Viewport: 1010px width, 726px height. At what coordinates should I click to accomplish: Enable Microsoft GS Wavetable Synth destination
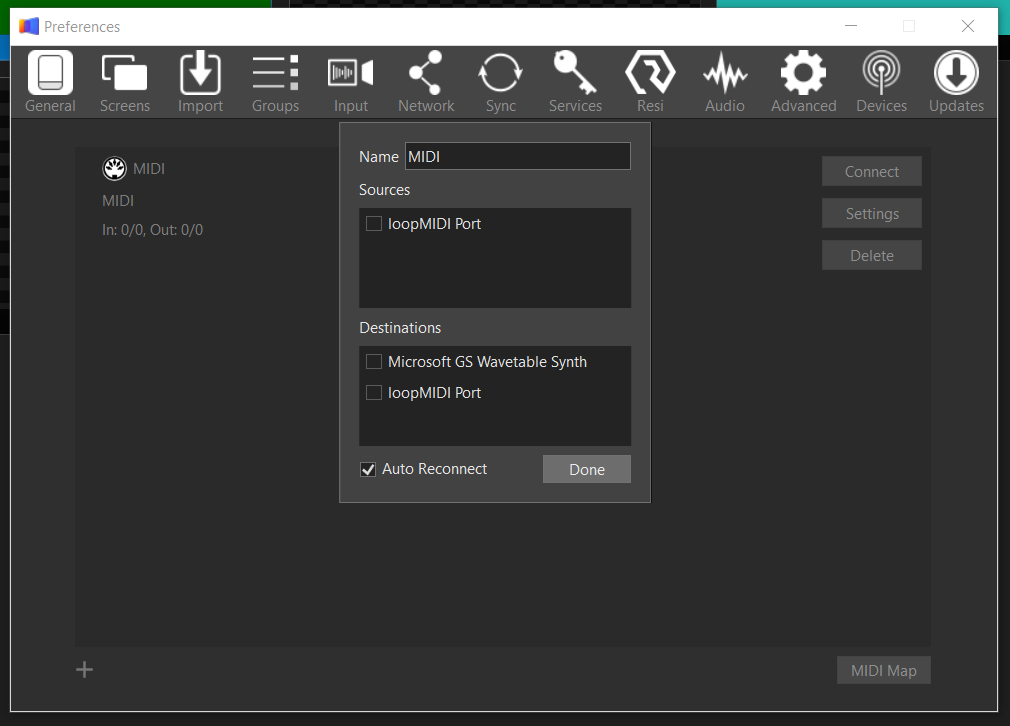tap(374, 361)
